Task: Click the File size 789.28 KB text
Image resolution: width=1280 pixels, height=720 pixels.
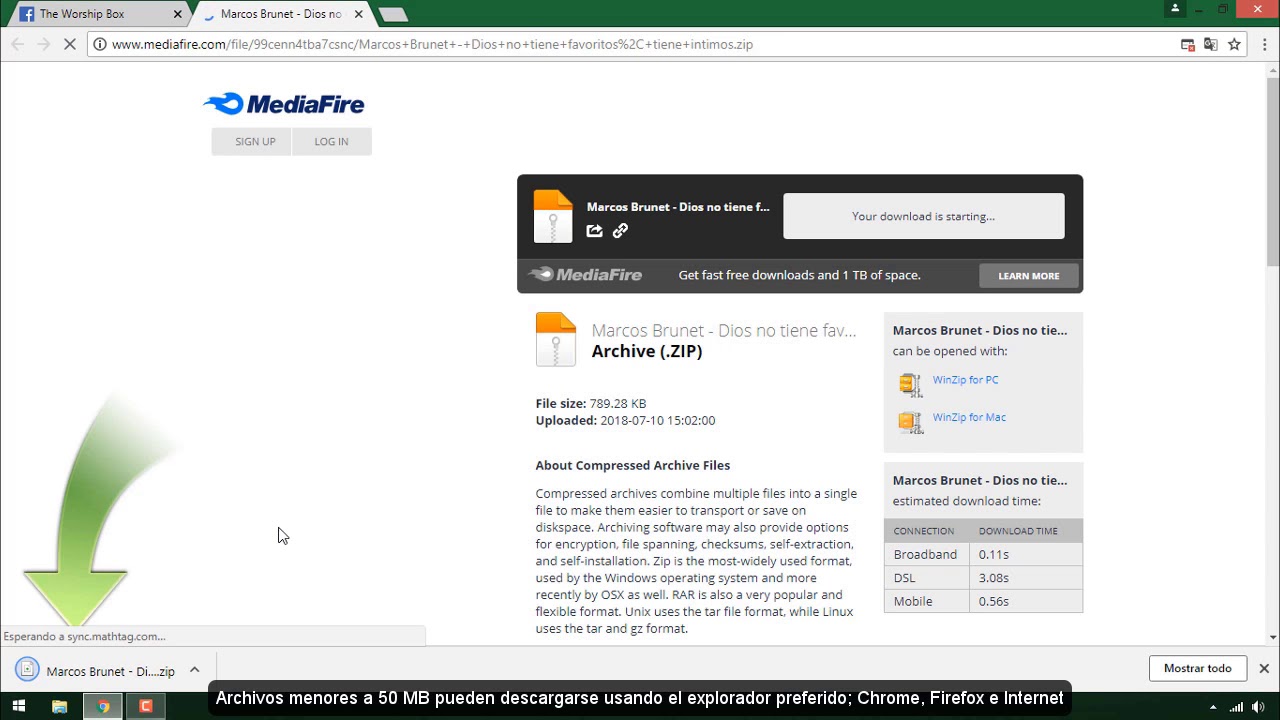Action: [x=591, y=404]
